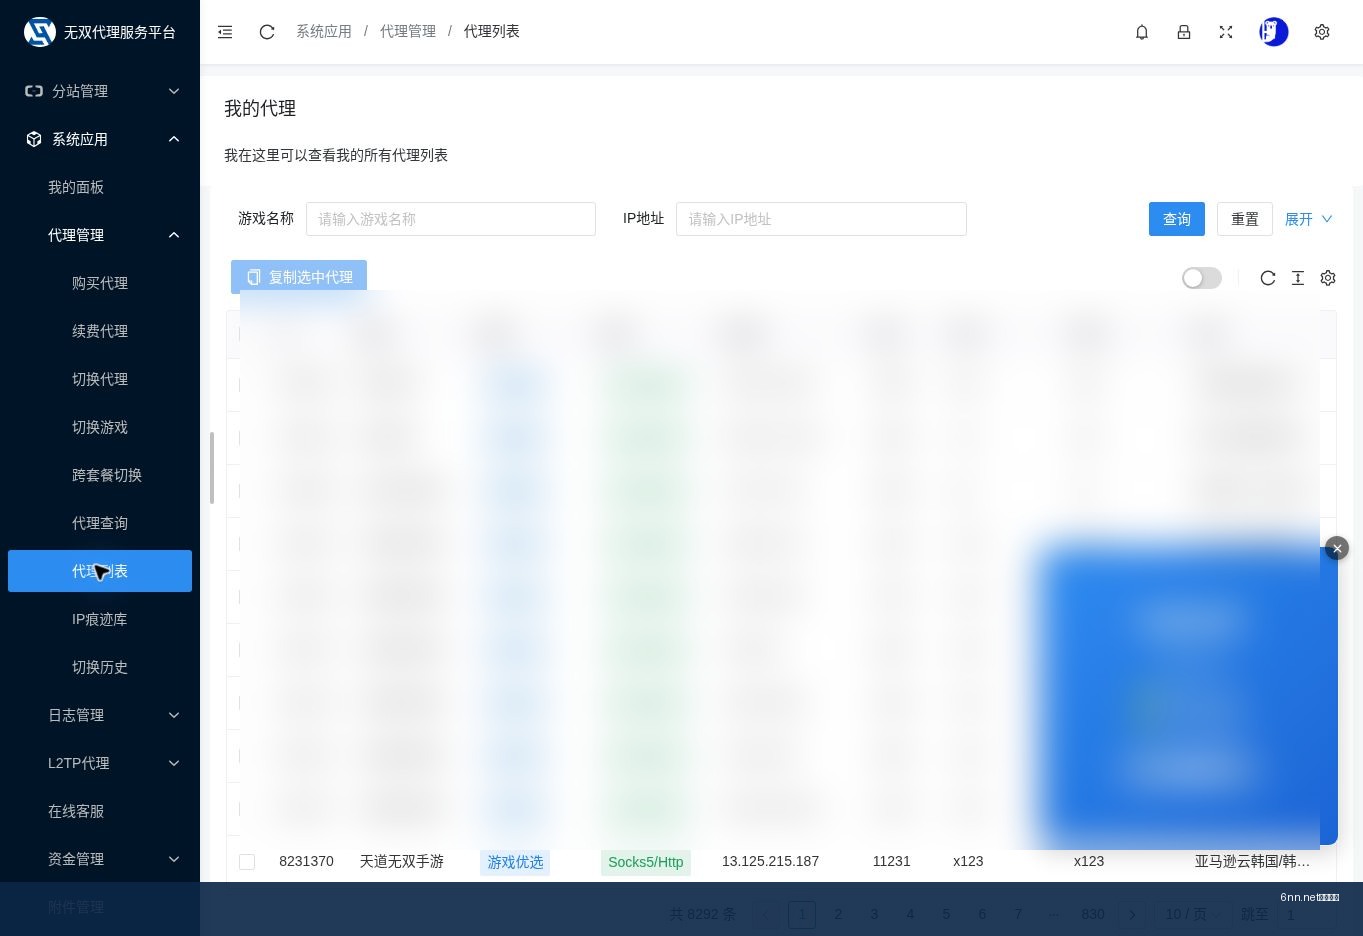The image size is (1363, 936).
Task: Click 复制选中代理 button
Action: 299,277
